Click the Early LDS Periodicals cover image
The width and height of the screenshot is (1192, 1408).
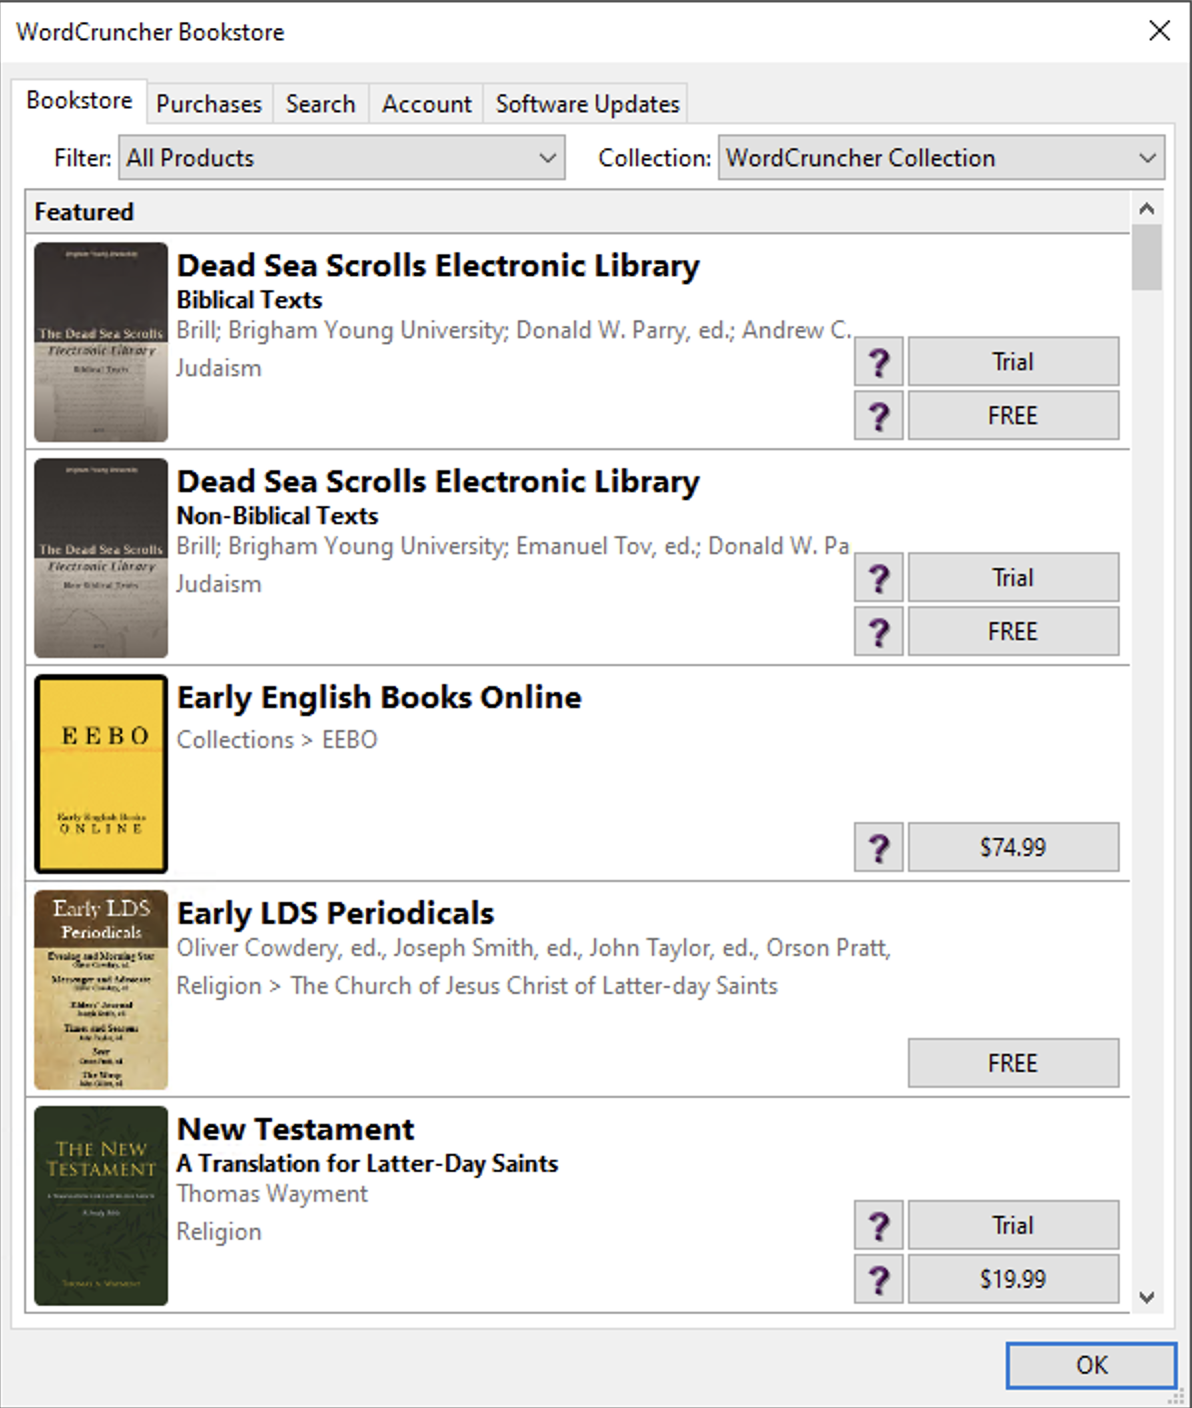pyautogui.click(x=101, y=990)
